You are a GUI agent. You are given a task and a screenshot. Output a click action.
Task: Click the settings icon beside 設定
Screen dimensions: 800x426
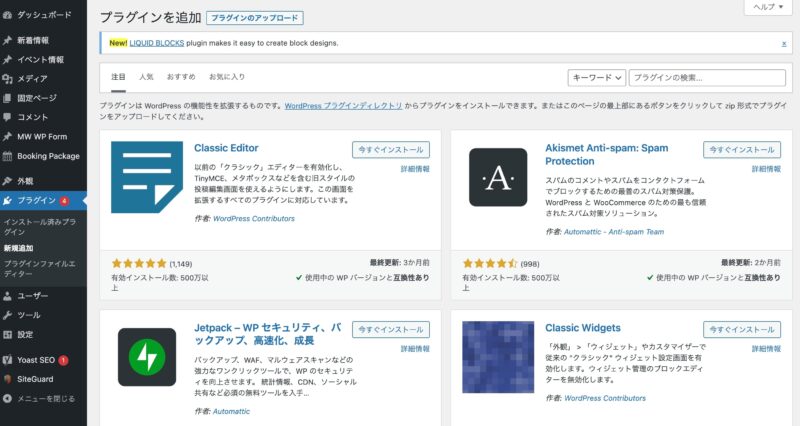(x=7, y=335)
